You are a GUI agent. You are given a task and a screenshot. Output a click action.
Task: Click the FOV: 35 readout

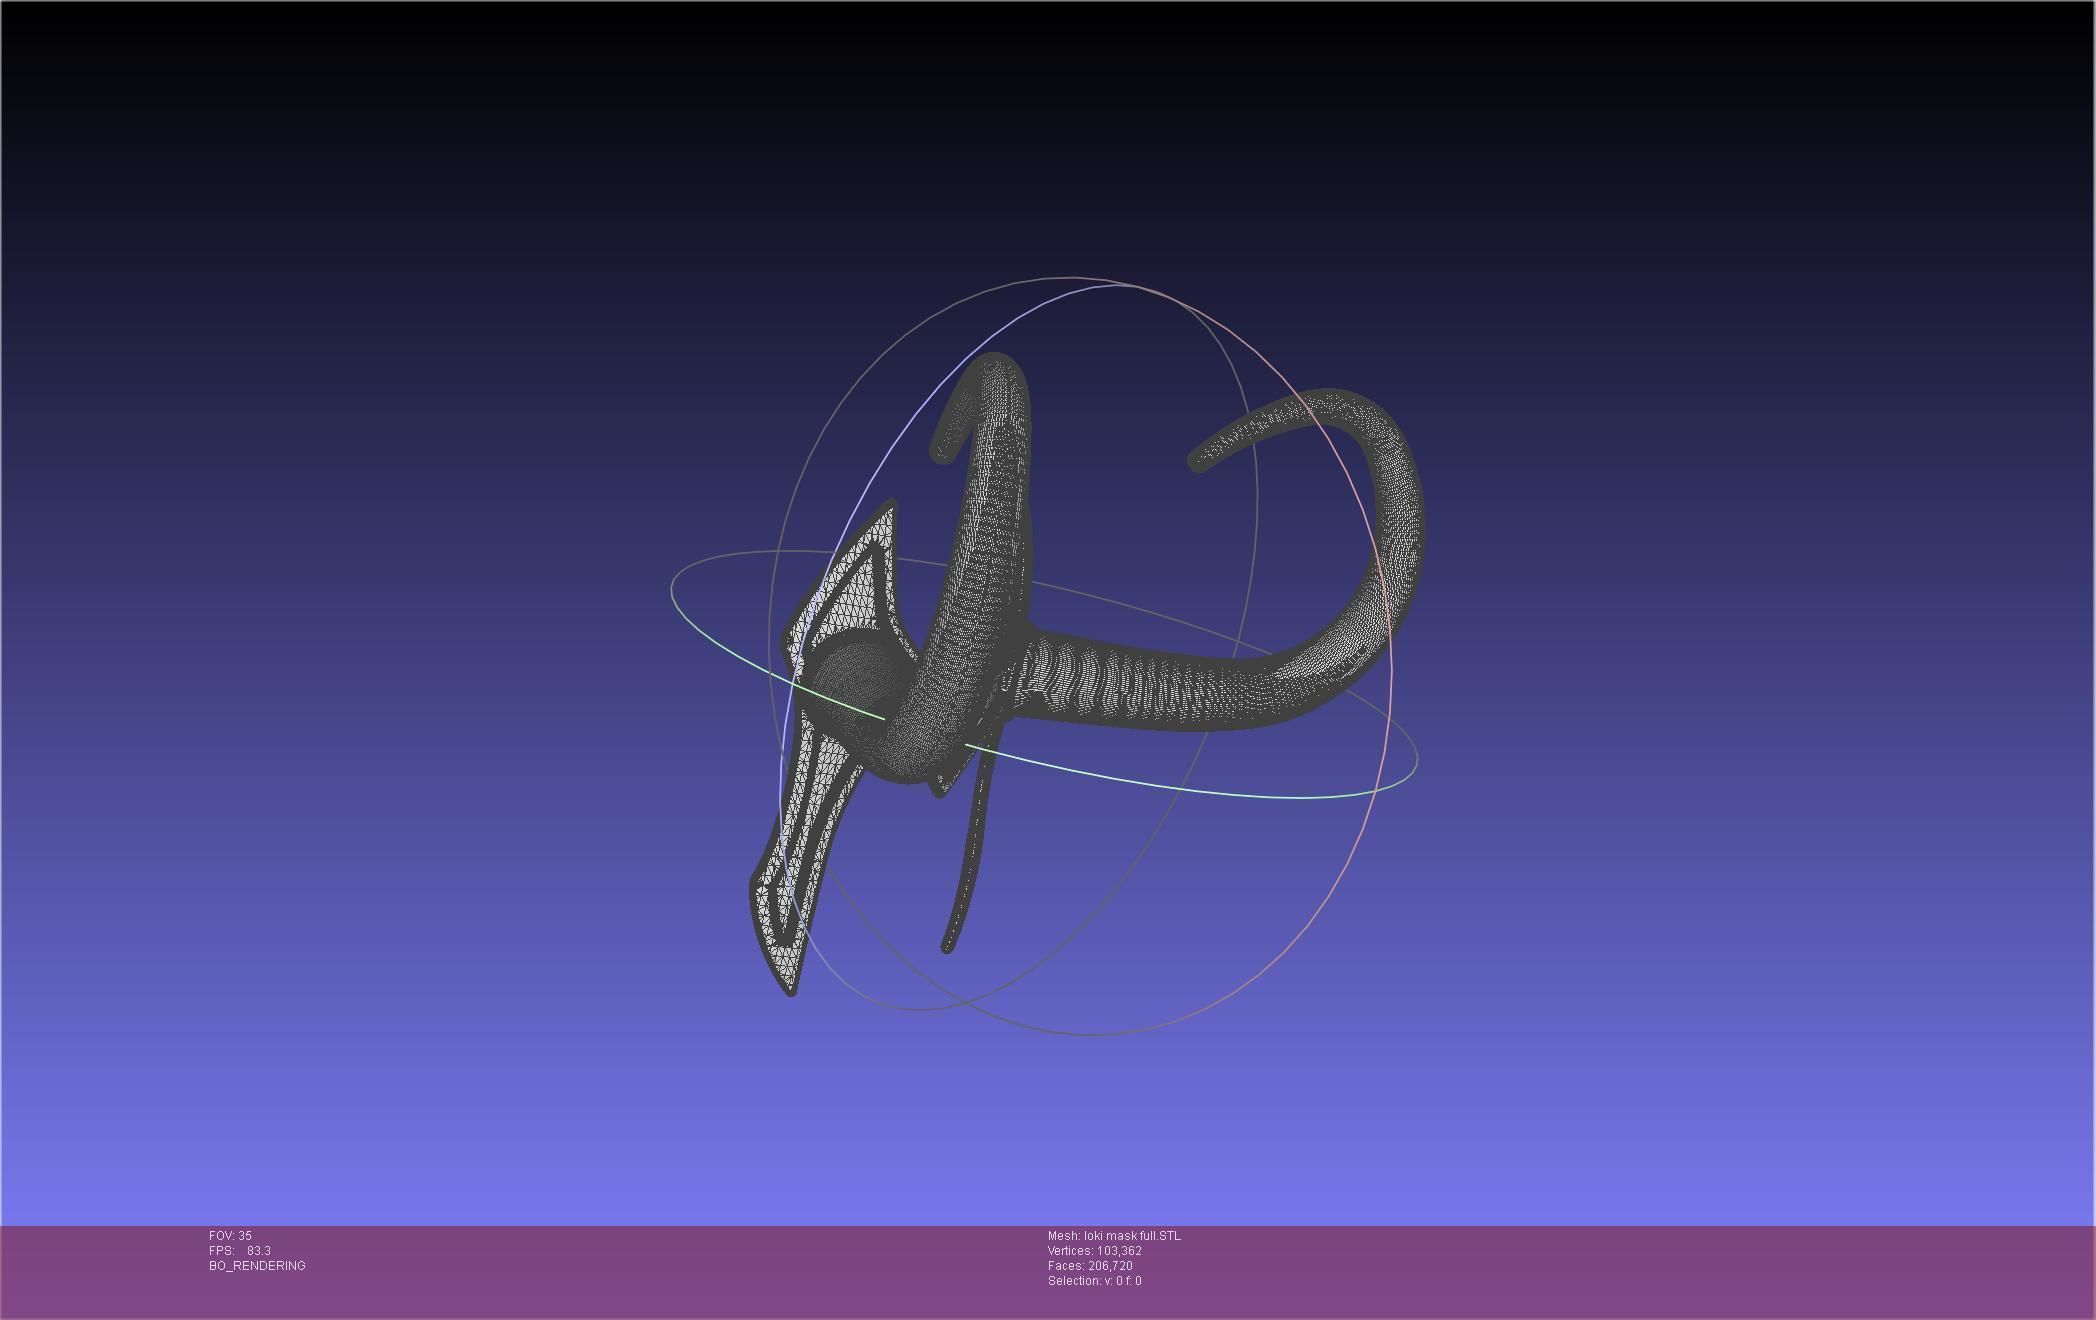pos(230,1236)
